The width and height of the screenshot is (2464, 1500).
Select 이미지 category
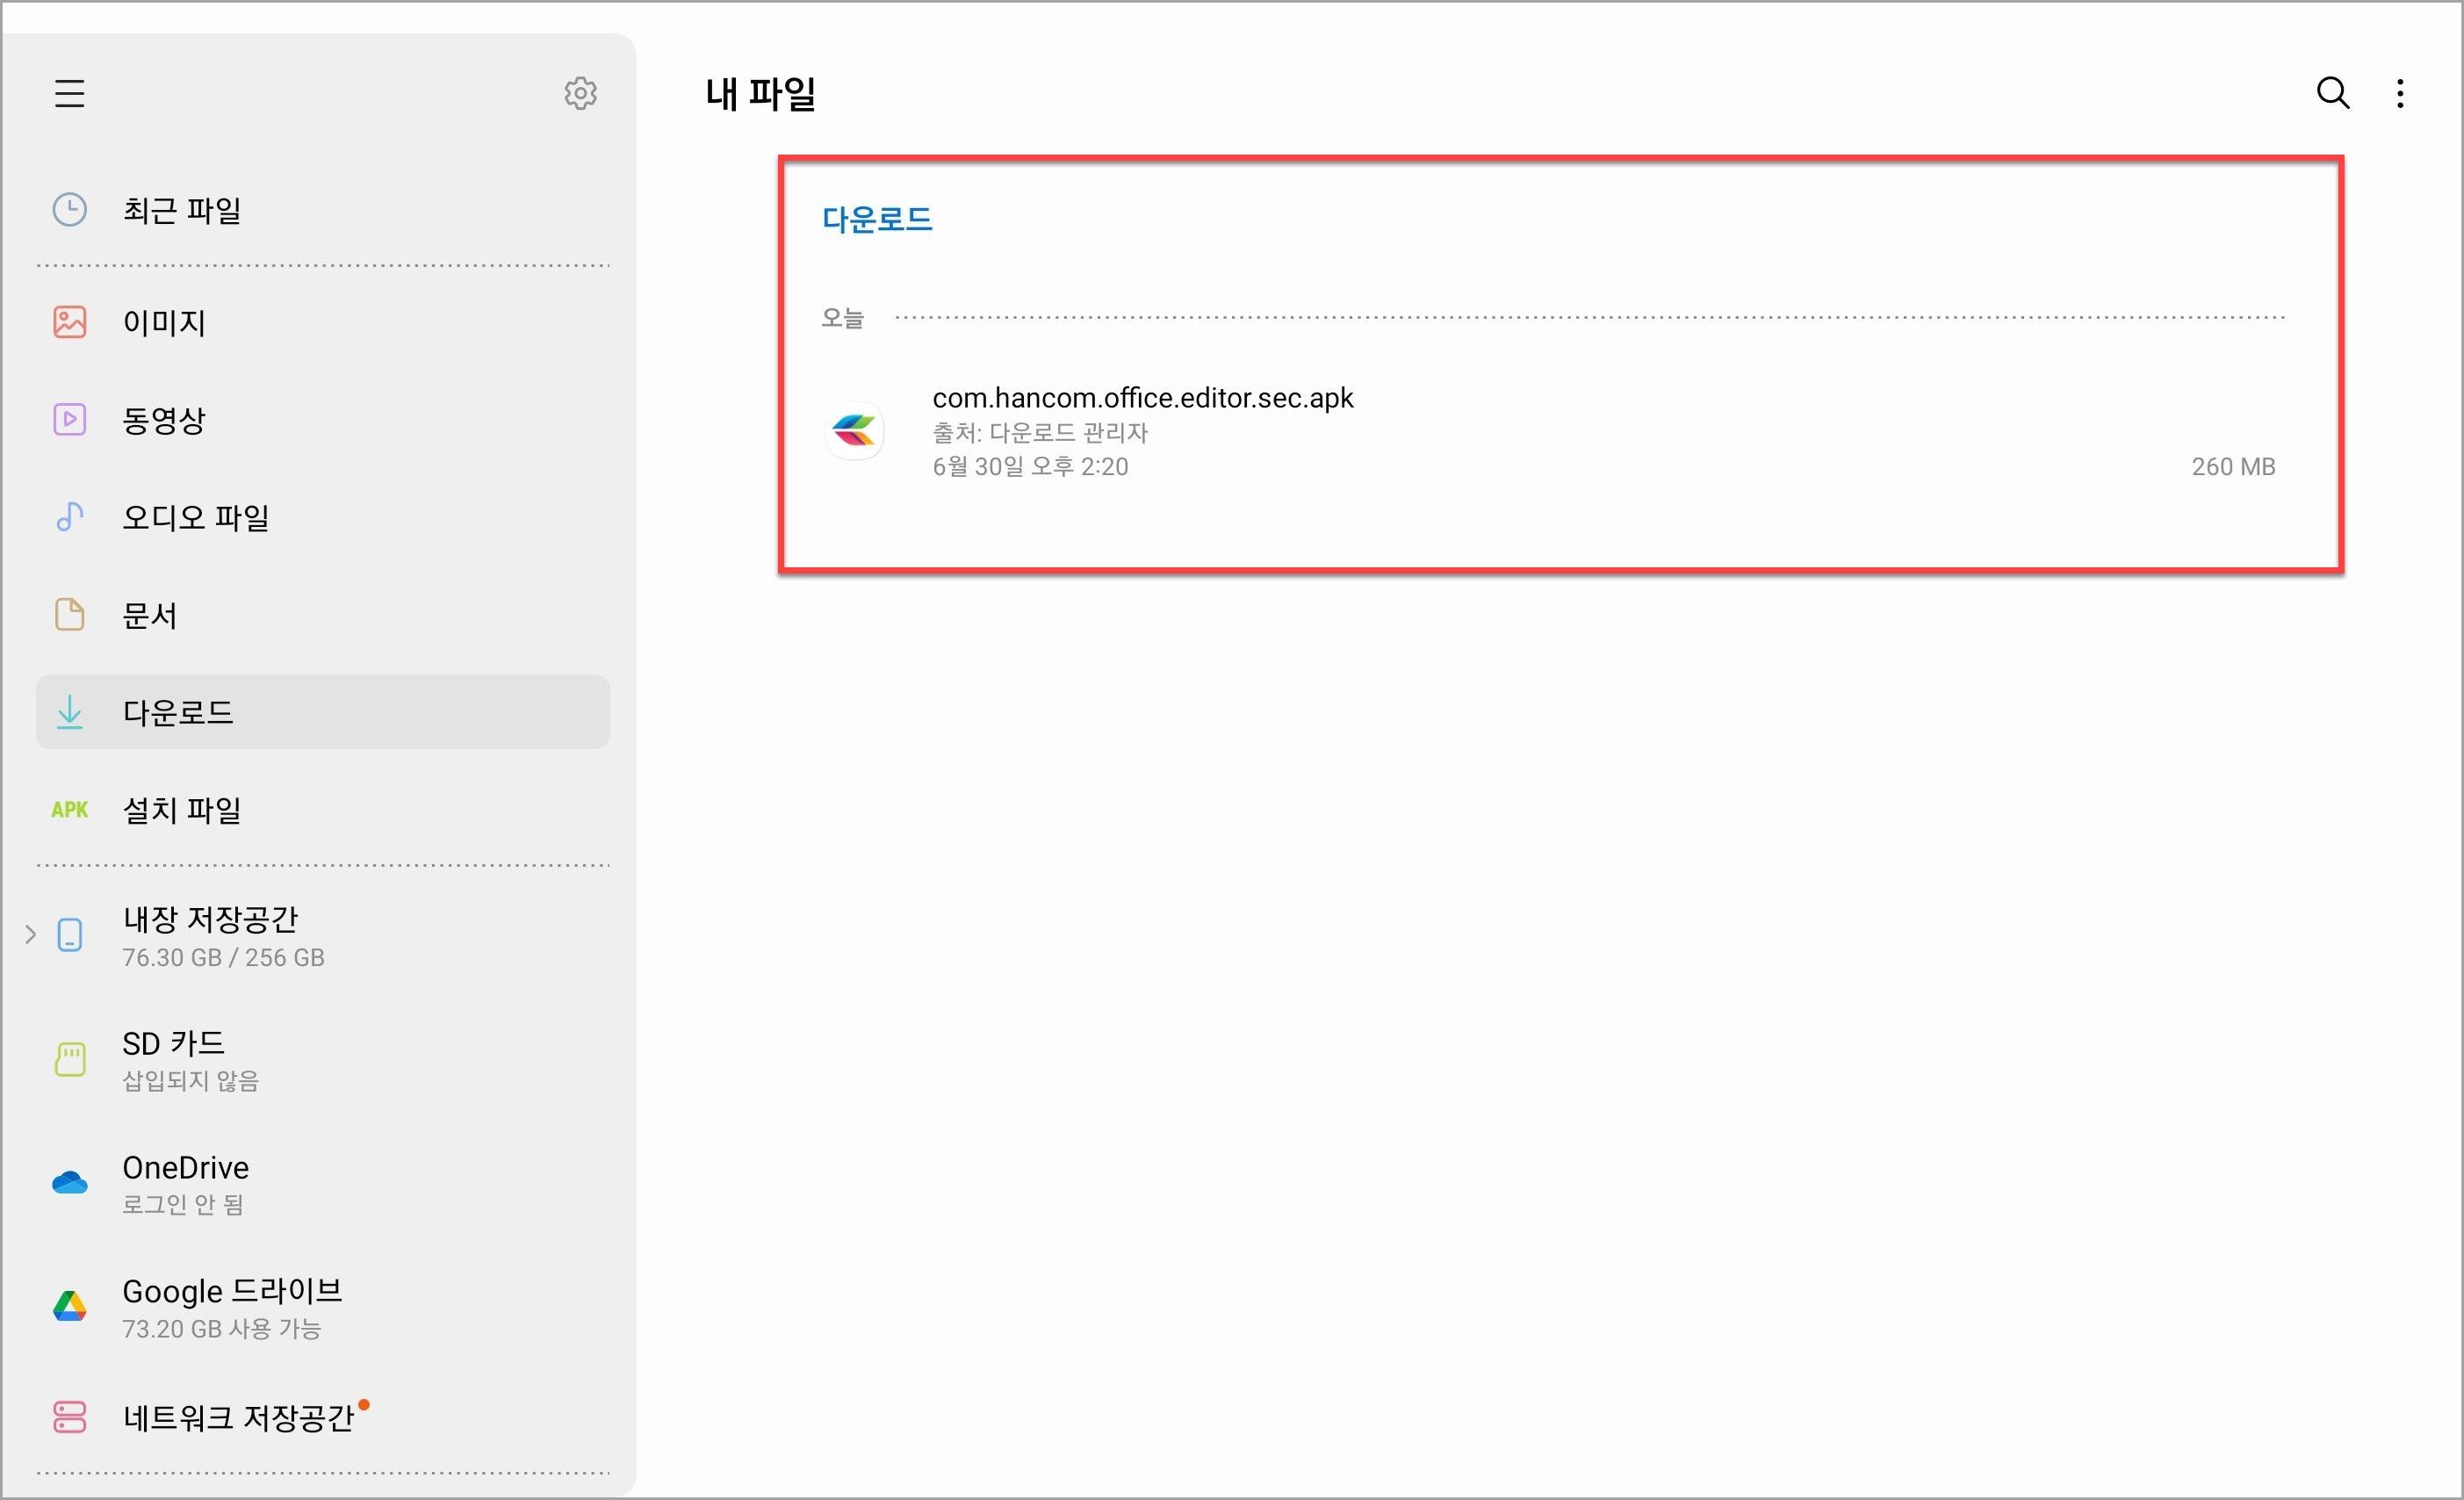[323, 322]
